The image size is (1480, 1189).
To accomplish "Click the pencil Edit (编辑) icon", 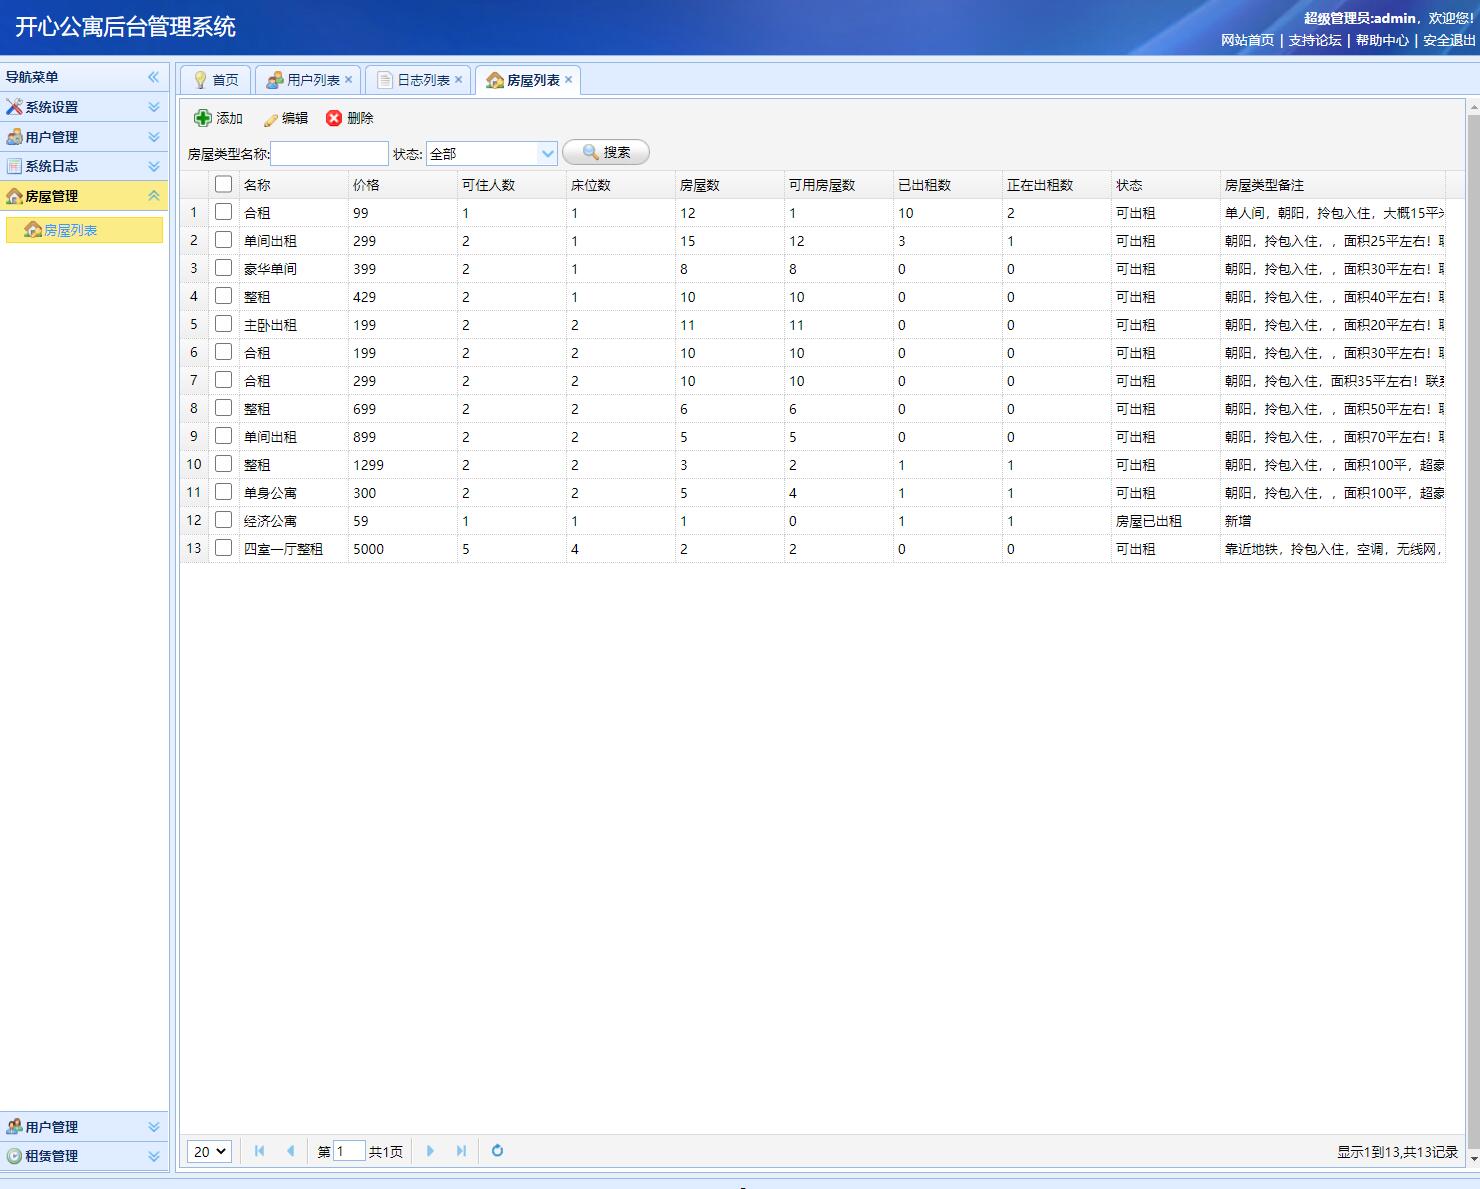I will point(270,119).
